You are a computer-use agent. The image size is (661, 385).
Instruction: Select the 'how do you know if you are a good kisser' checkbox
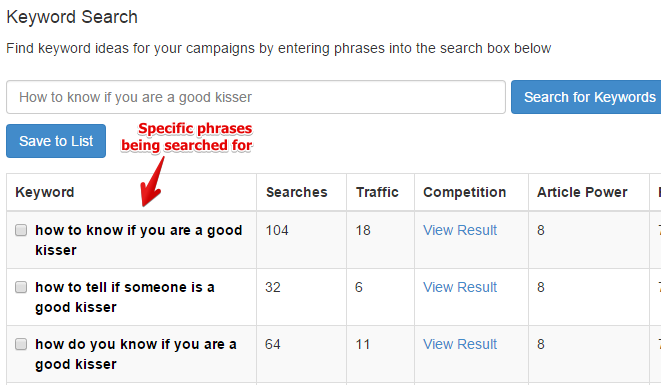point(21,344)
